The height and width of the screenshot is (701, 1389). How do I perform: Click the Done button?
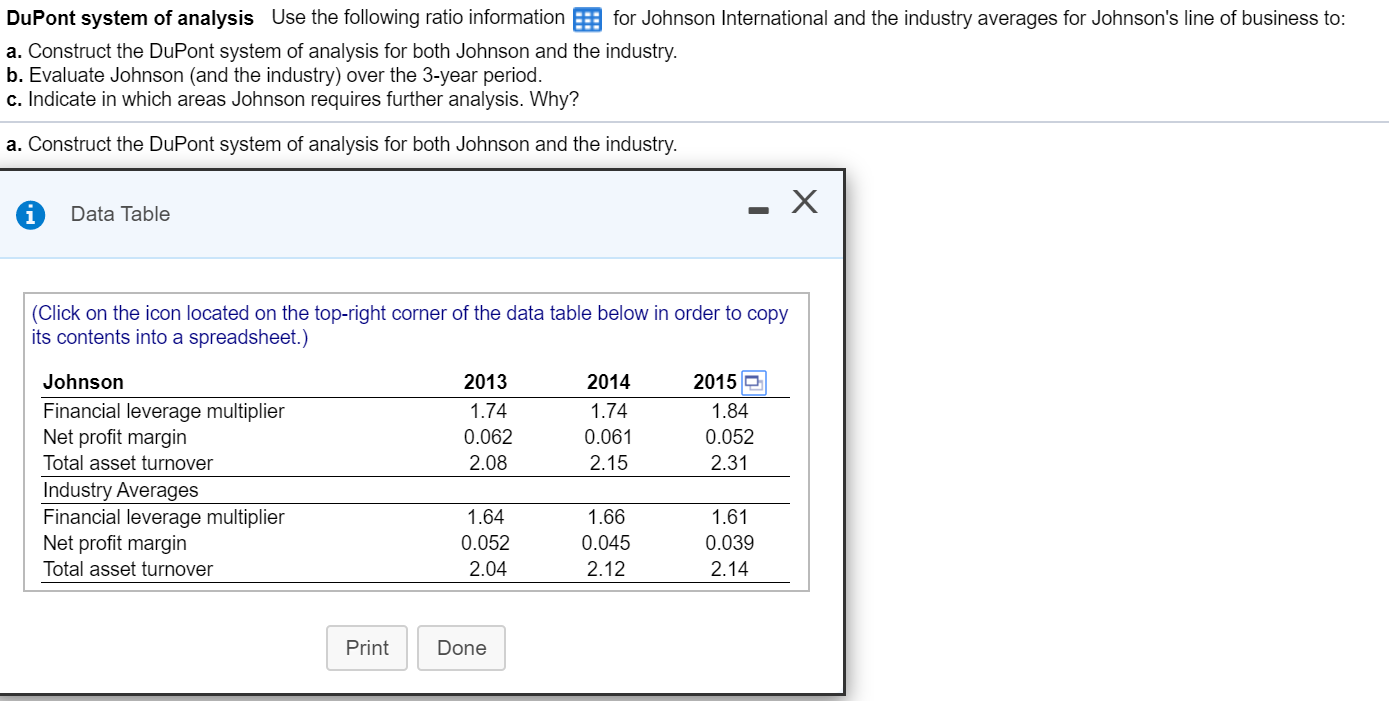[461, 648]
